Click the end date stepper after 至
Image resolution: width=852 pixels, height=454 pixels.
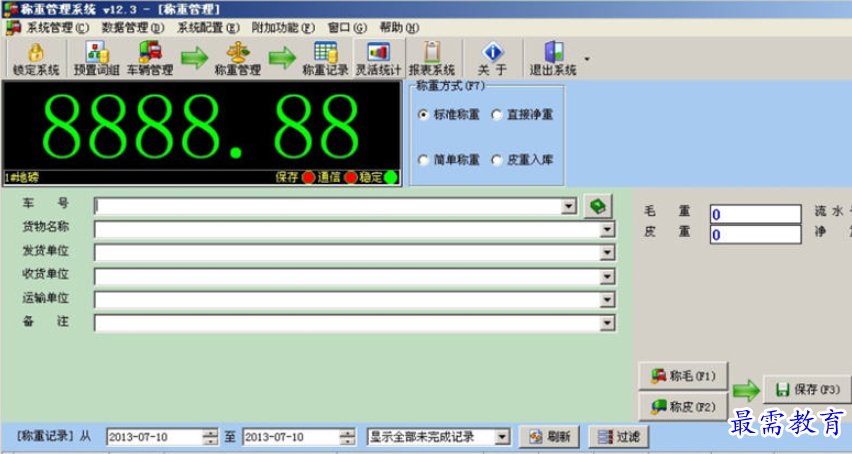point(347,437)
